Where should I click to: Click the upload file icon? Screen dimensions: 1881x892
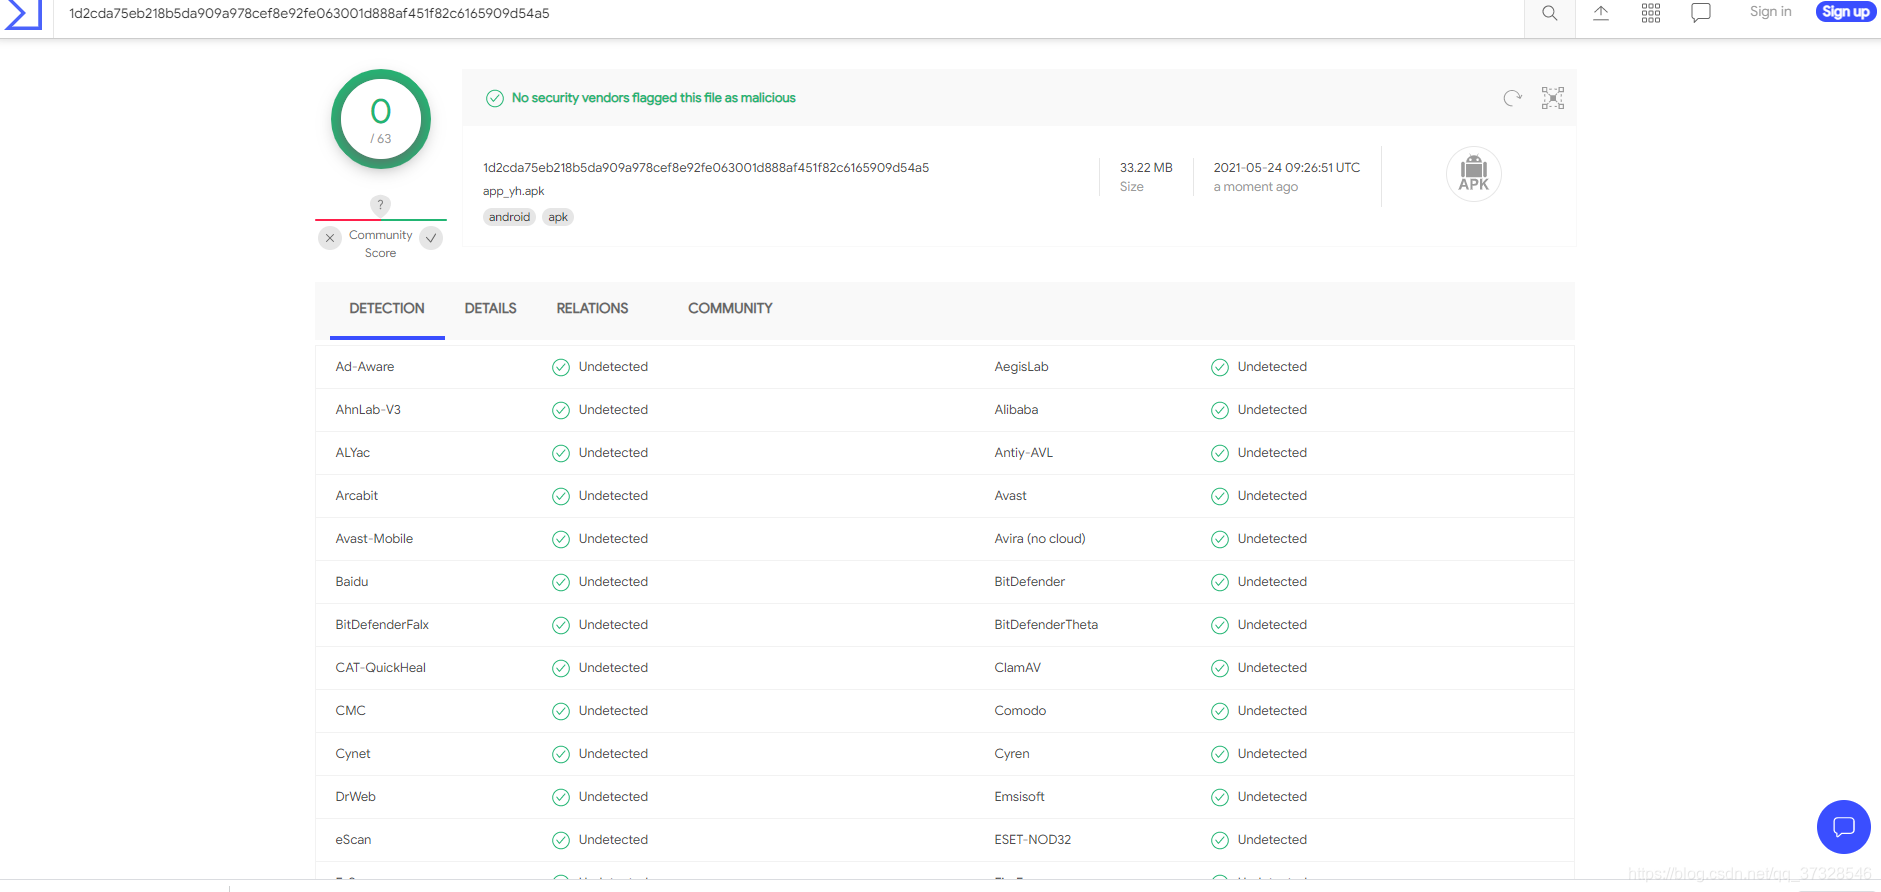1600,13
